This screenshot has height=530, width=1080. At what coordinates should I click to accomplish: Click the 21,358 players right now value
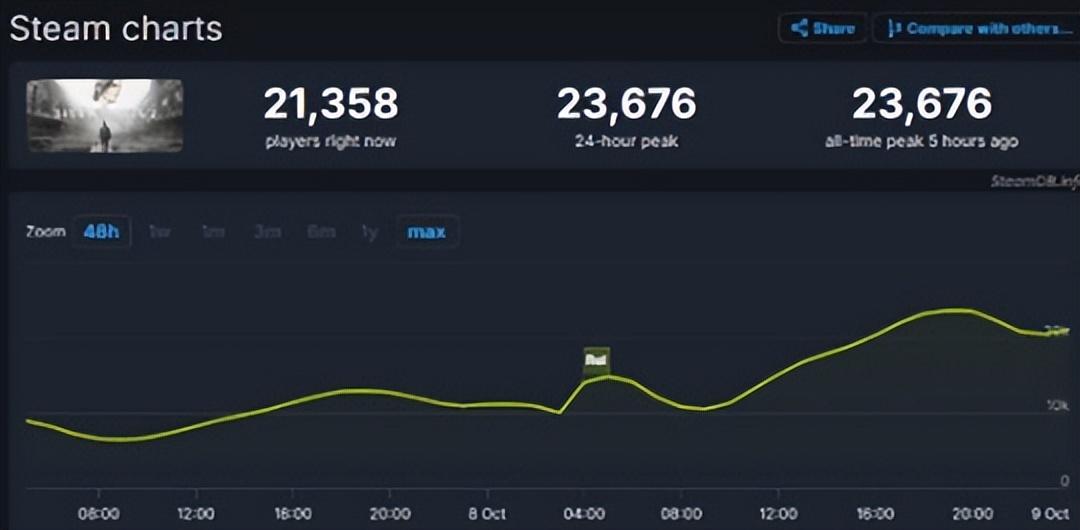tap(331, 103)
